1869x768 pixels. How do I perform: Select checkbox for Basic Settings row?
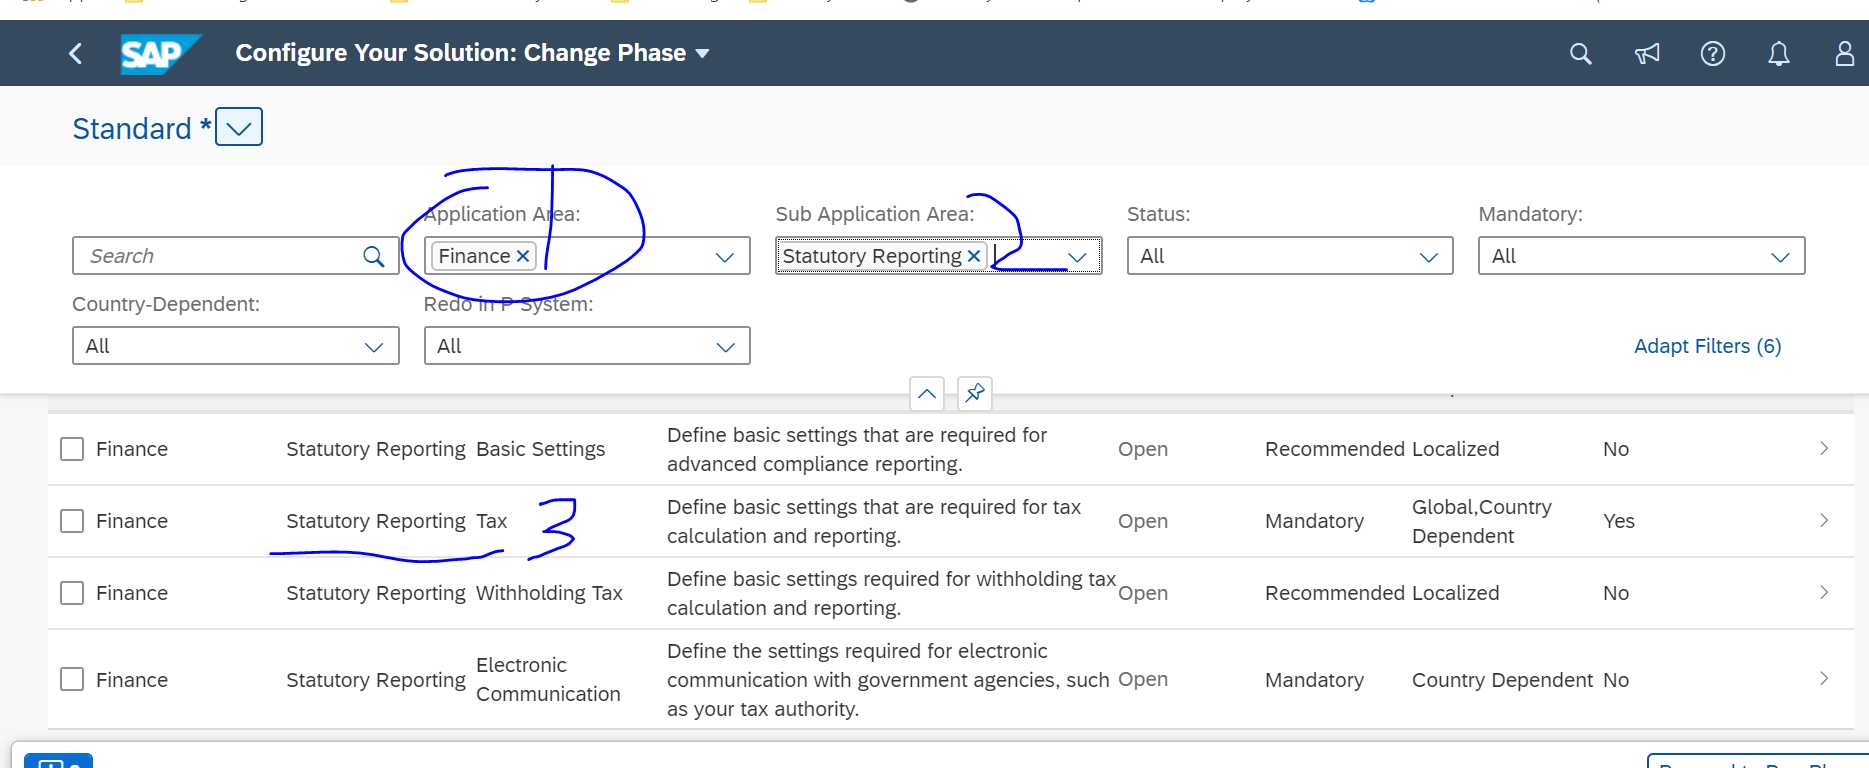[72, 449]
